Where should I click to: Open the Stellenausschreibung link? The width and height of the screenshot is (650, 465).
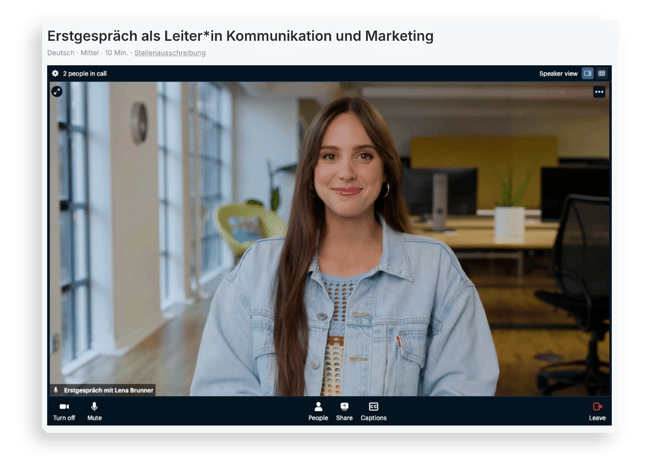[170, 53]
